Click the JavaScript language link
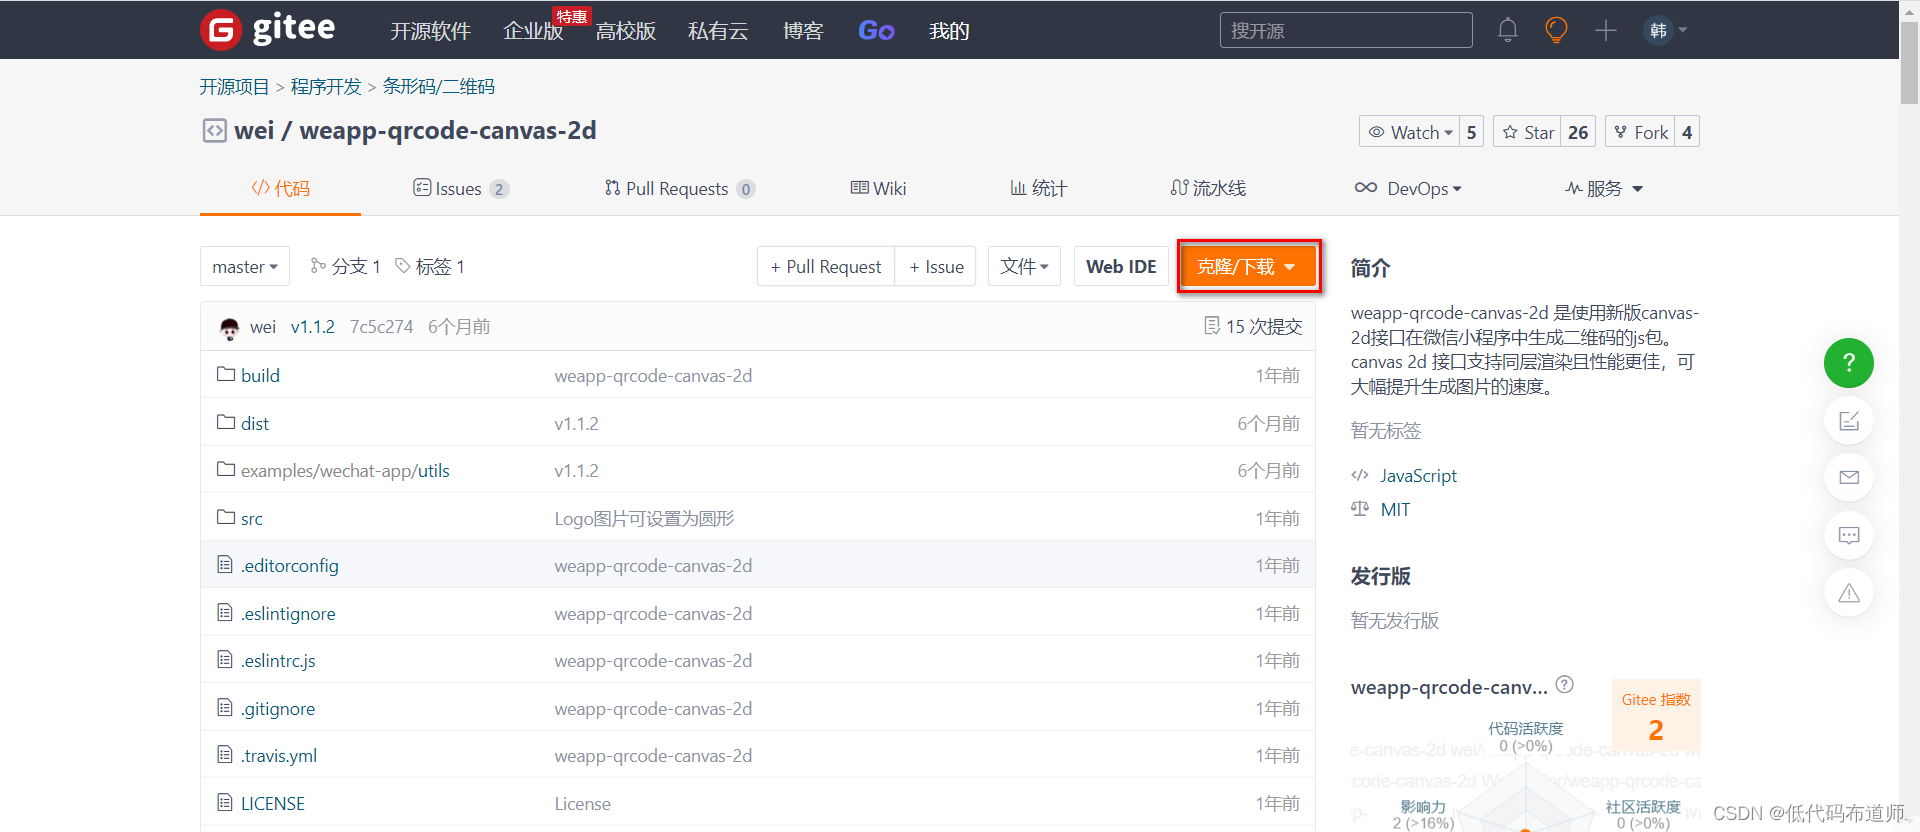 pos(1418,476)
